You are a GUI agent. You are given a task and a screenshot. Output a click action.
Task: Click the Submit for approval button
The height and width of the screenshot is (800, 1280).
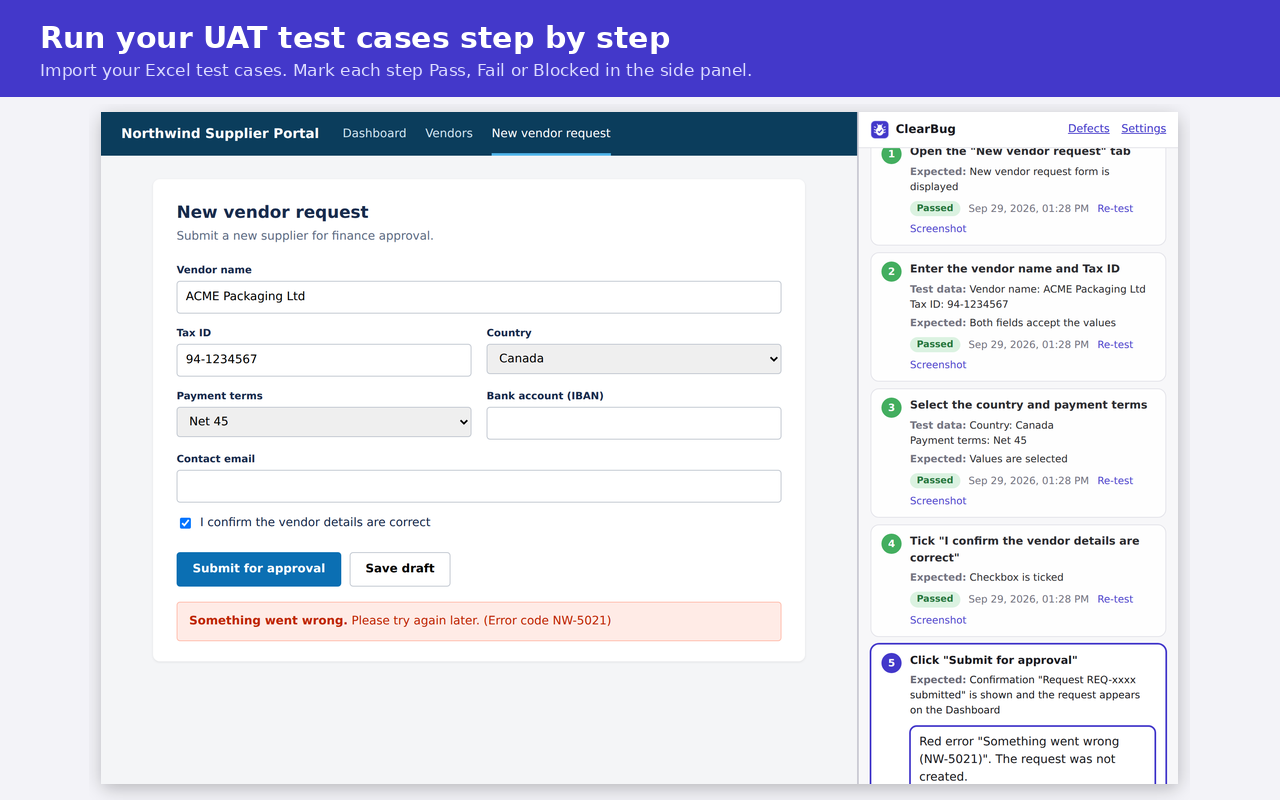click(259, 569)
